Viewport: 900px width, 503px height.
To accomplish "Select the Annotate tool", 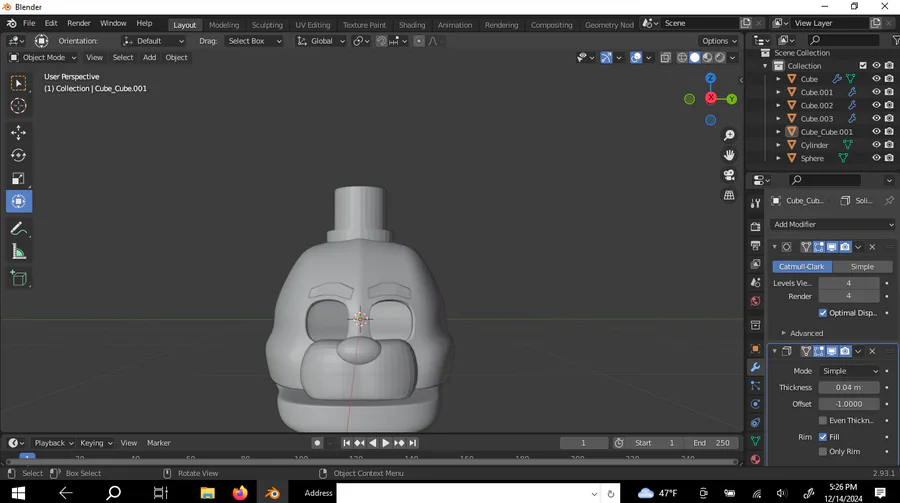I will click(x=18, y=229).
